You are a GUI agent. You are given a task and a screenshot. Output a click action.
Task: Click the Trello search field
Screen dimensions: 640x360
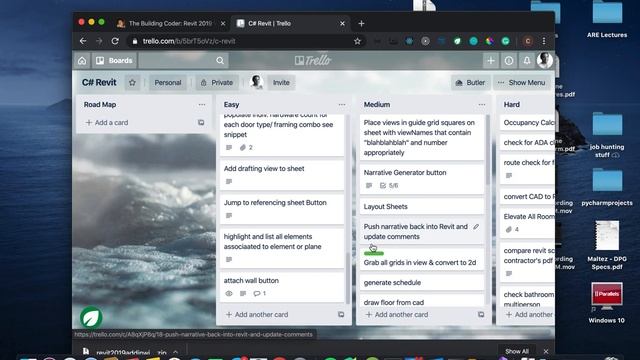[184, 60]
